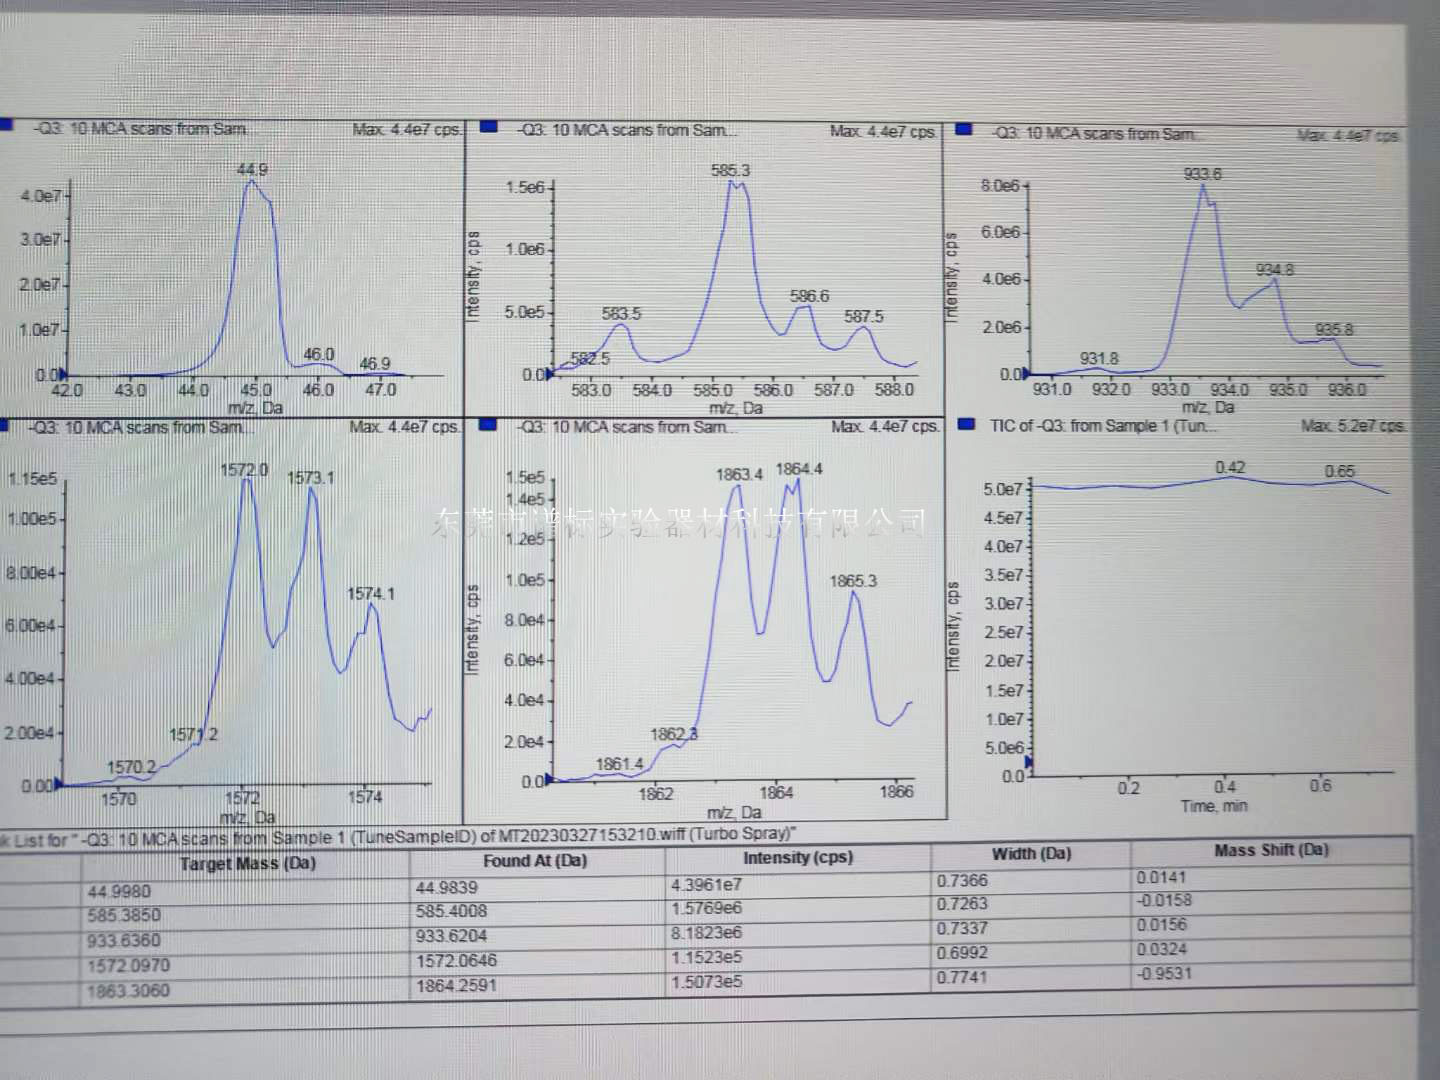The height and width of the screenshot is (1080, 1440).
Task: Click the mass shift cell showing -0.9531
Action: tap(1164, 974)
